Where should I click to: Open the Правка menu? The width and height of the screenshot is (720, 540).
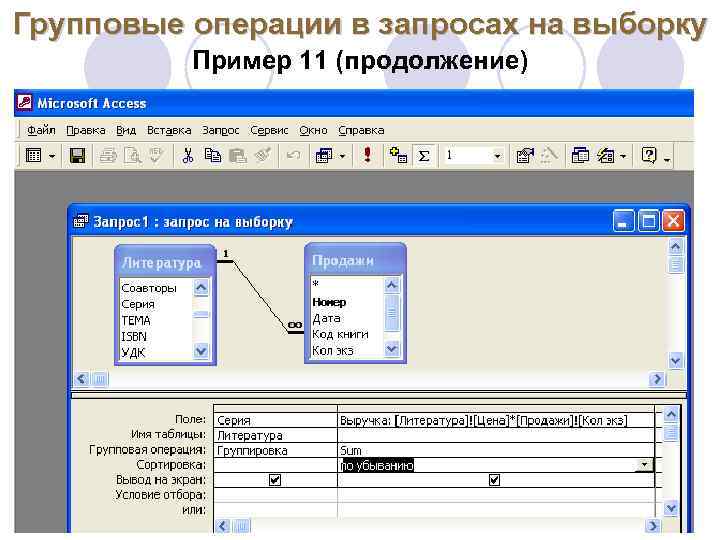86,130
